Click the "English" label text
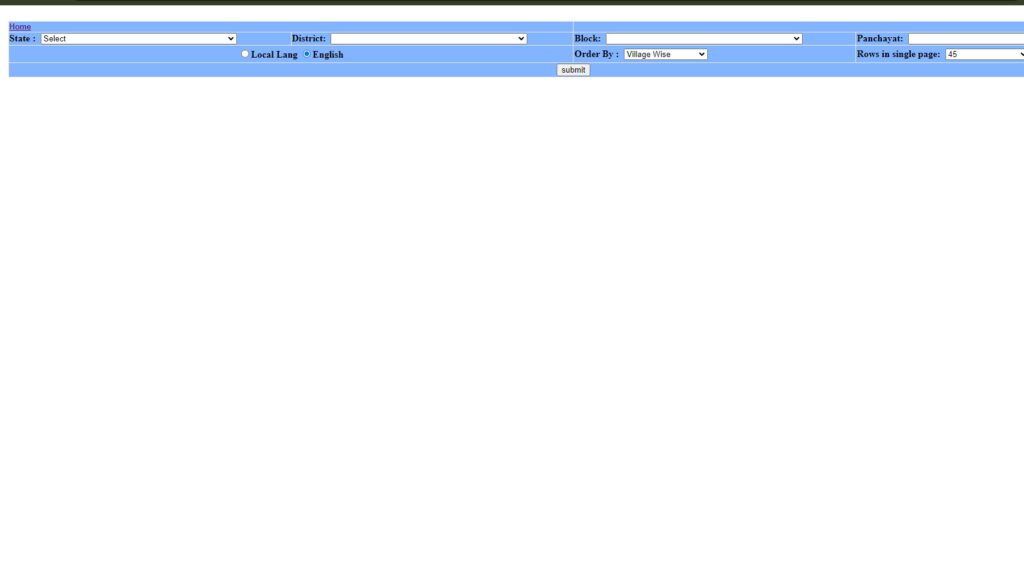 [328, 55]
